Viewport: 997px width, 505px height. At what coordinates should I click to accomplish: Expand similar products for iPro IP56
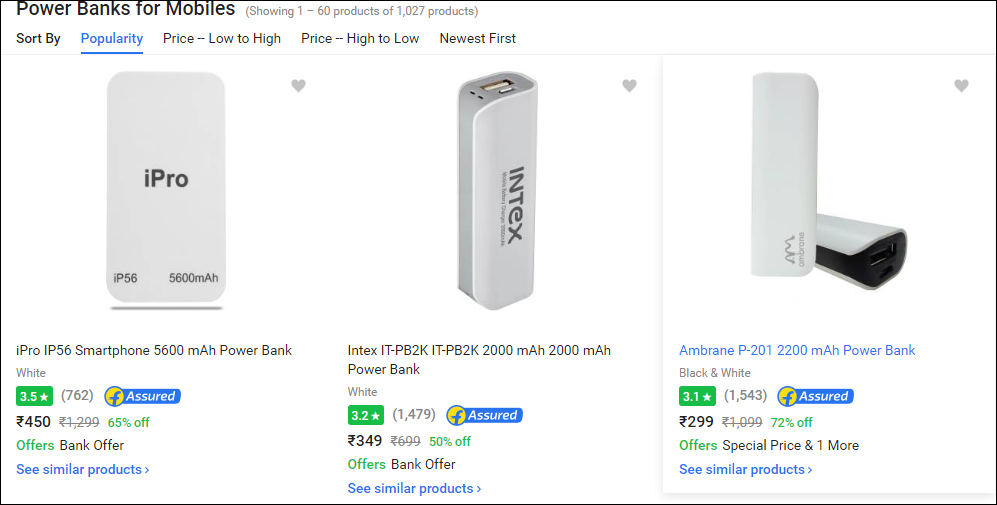pos(83,469)
